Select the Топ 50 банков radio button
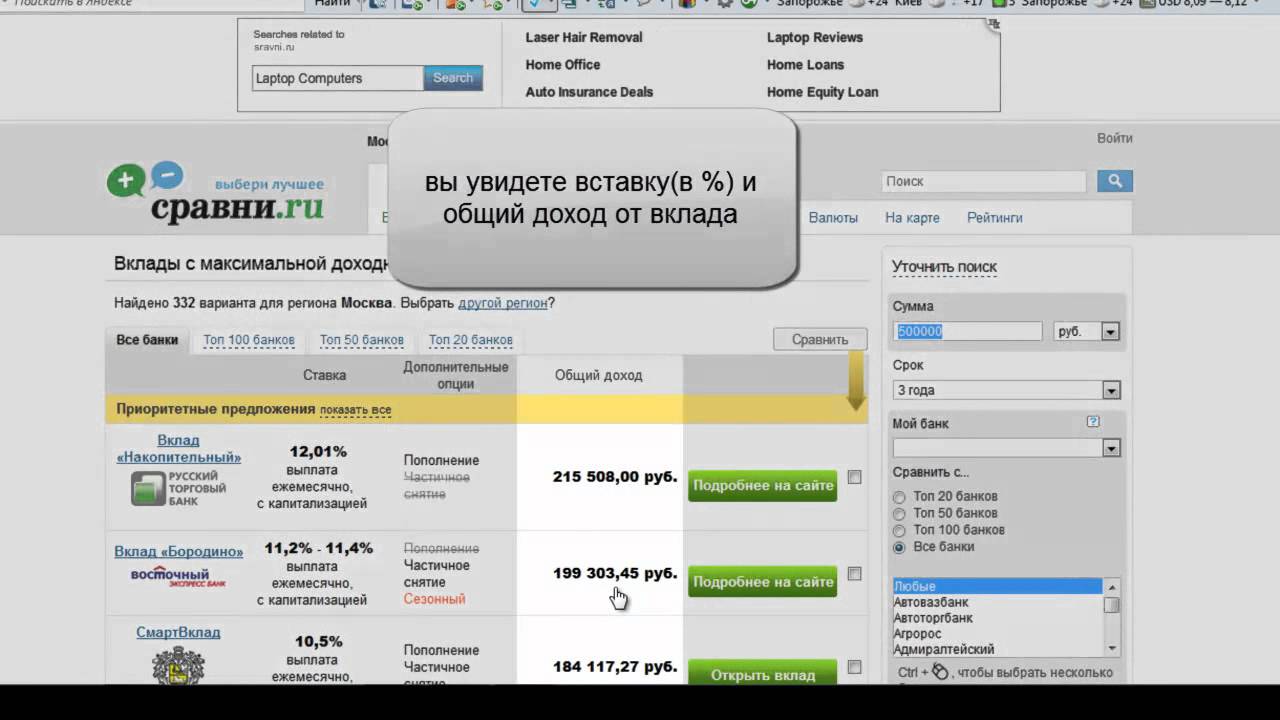Image resolution: width=1280 pixels, height=720 pixels. pyautogui.click(x=899, y=514)
